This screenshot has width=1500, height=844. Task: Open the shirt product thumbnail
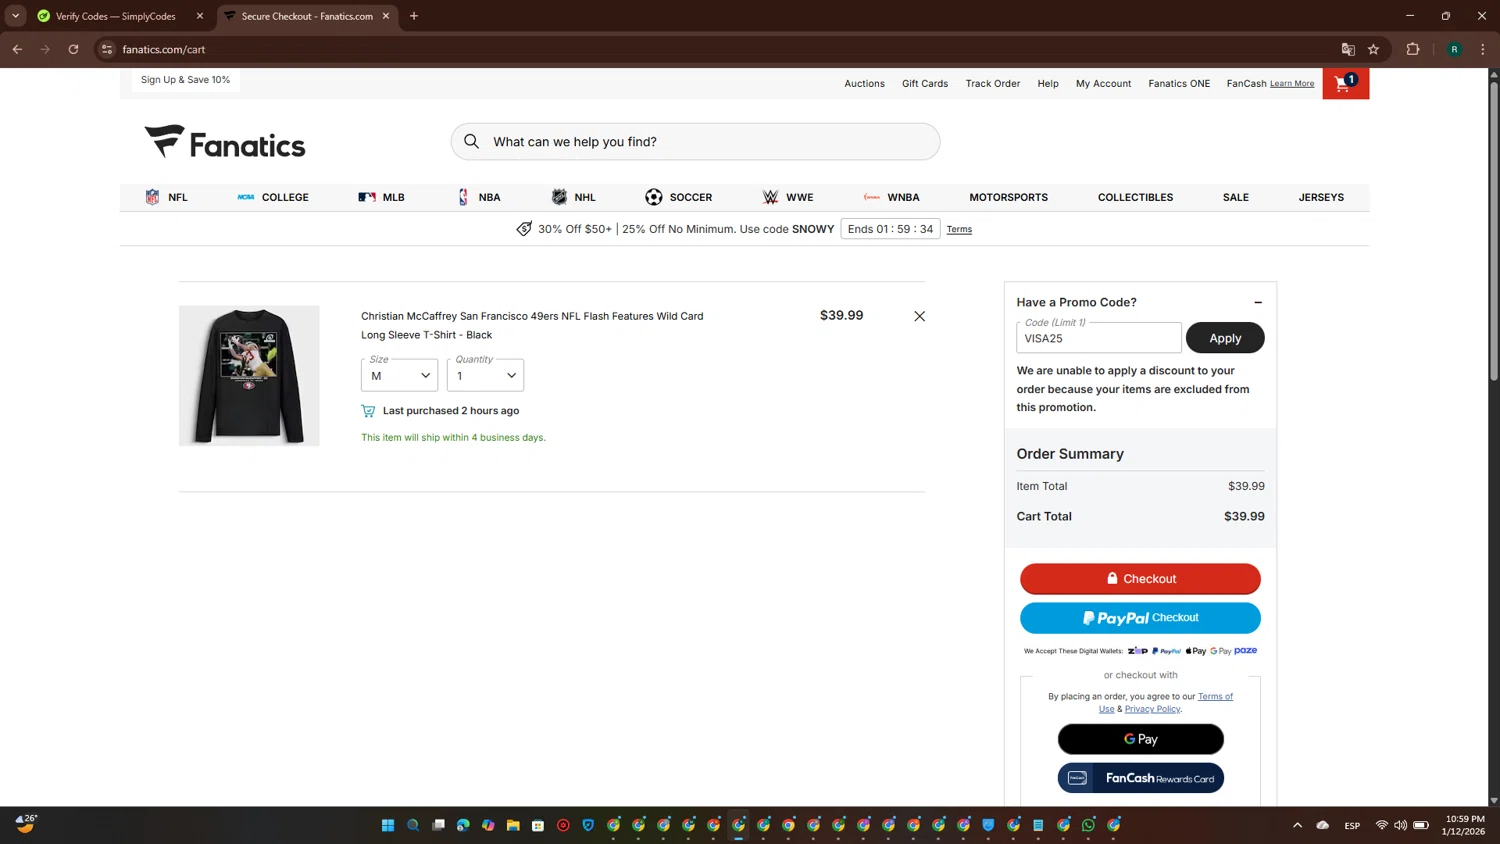pos(249,376)
